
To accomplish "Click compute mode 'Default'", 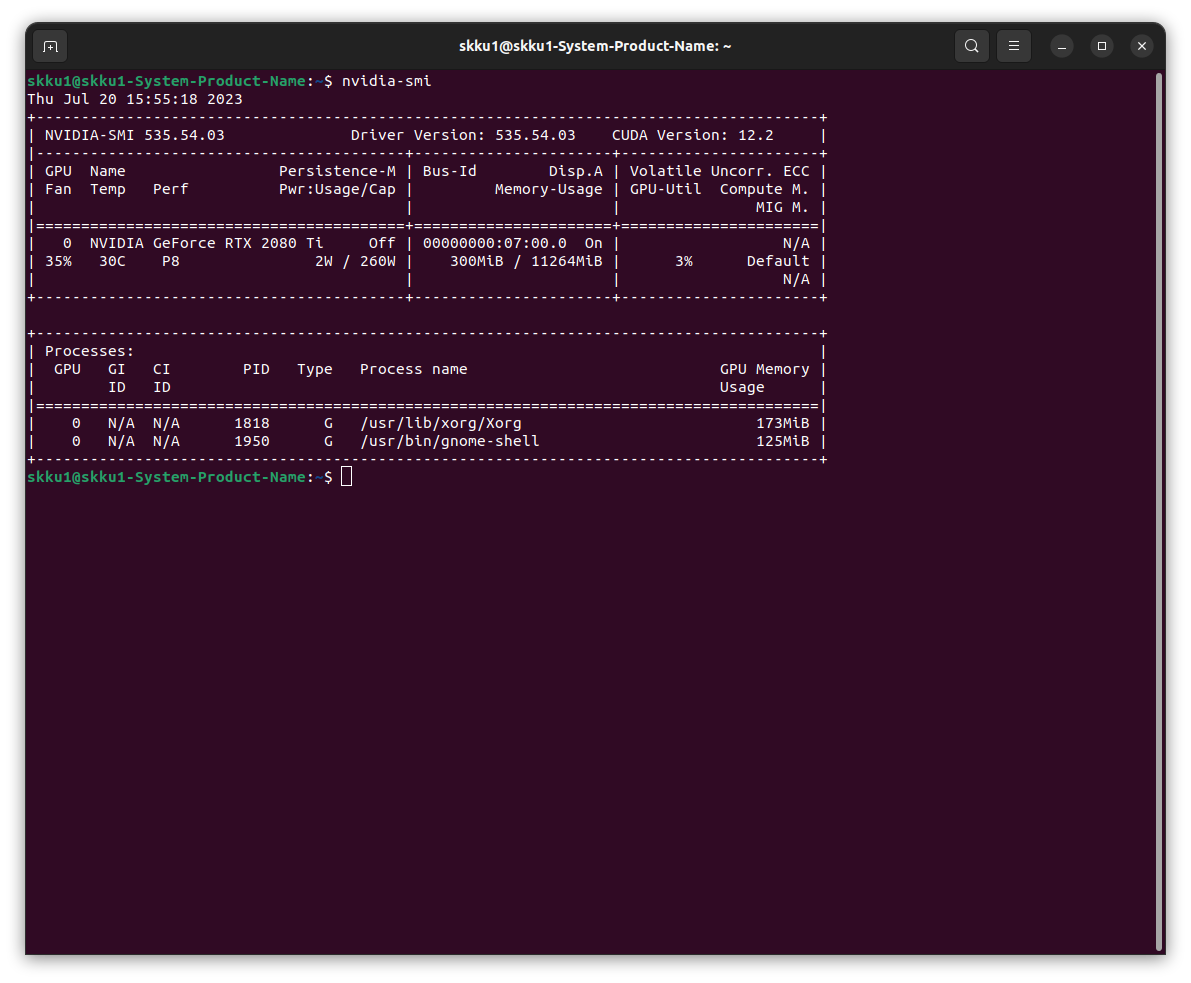I will (778, 261).
